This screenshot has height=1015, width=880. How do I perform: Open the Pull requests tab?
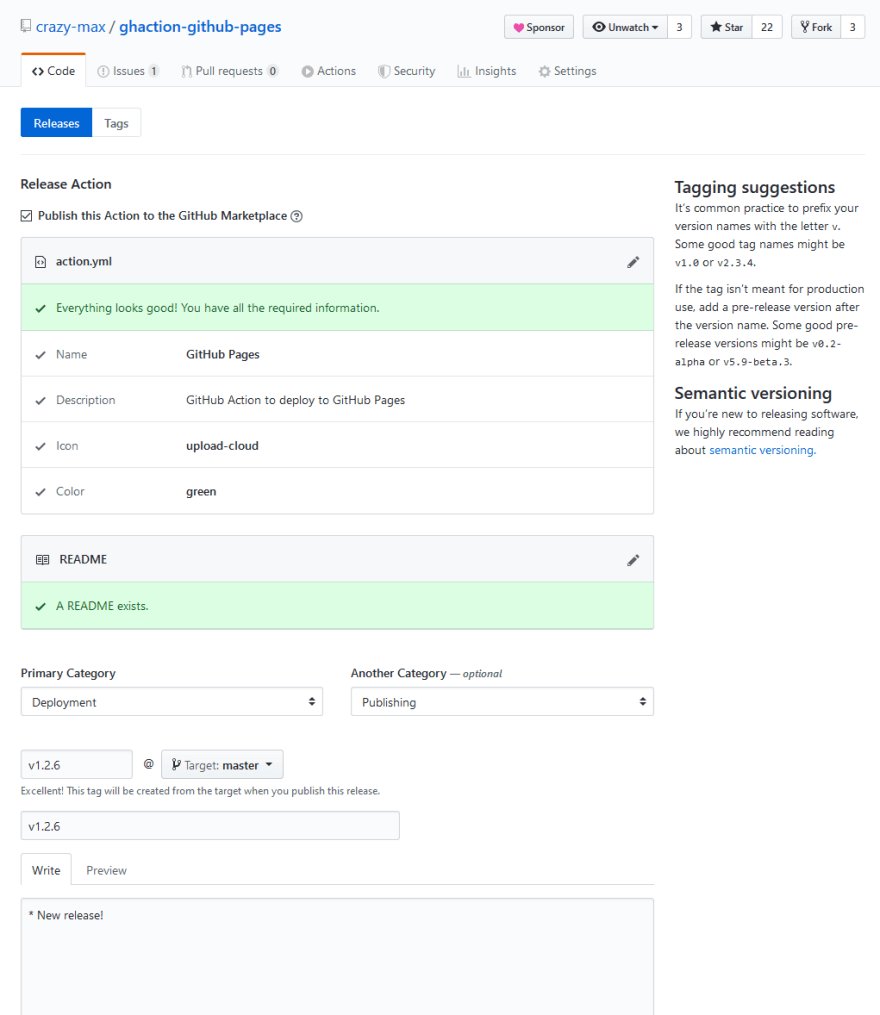point(230,71)
